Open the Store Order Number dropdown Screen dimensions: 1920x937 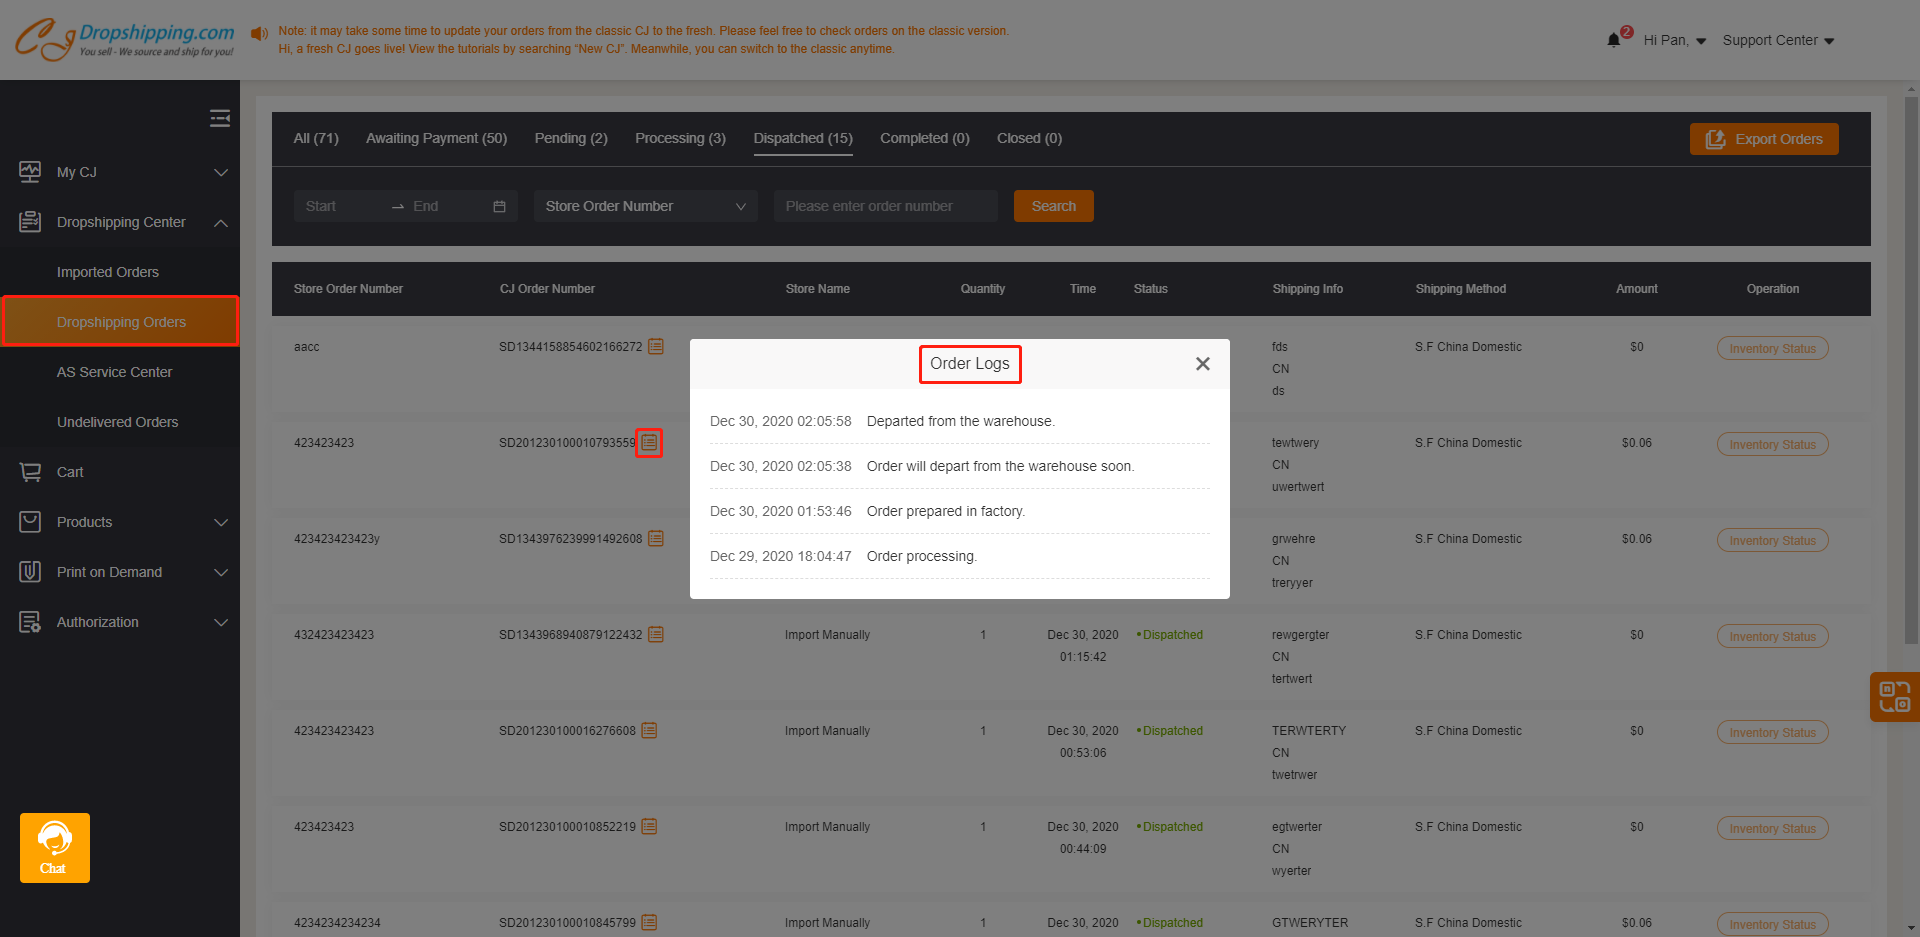(645, 206)
